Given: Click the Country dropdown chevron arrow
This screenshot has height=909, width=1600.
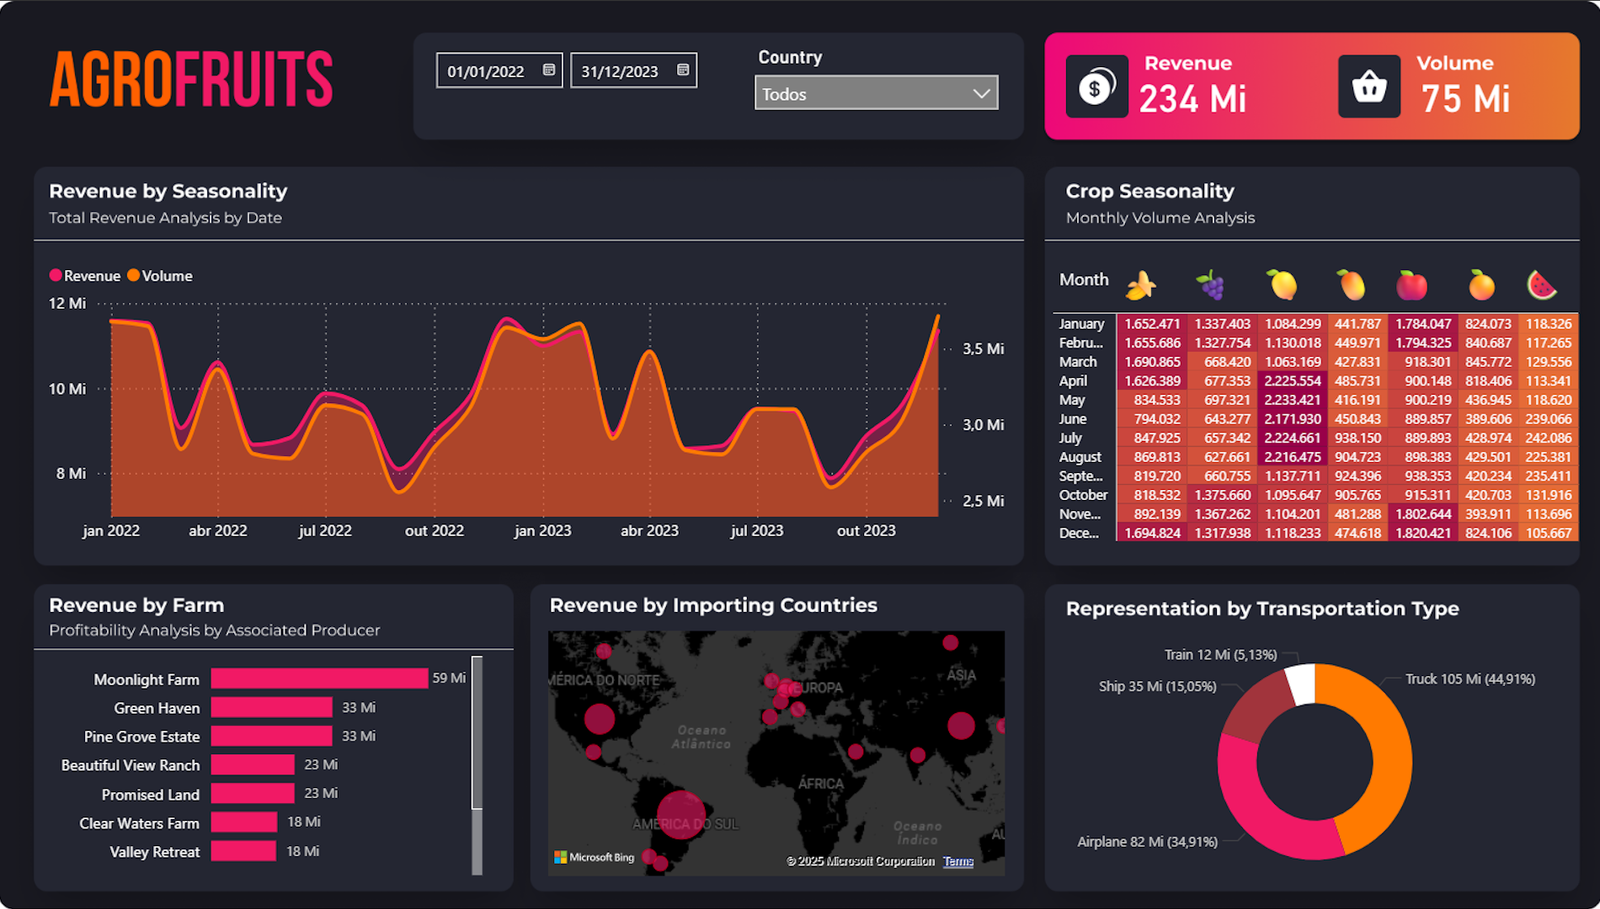Looking at the screenshot, I should coord(982,94).
